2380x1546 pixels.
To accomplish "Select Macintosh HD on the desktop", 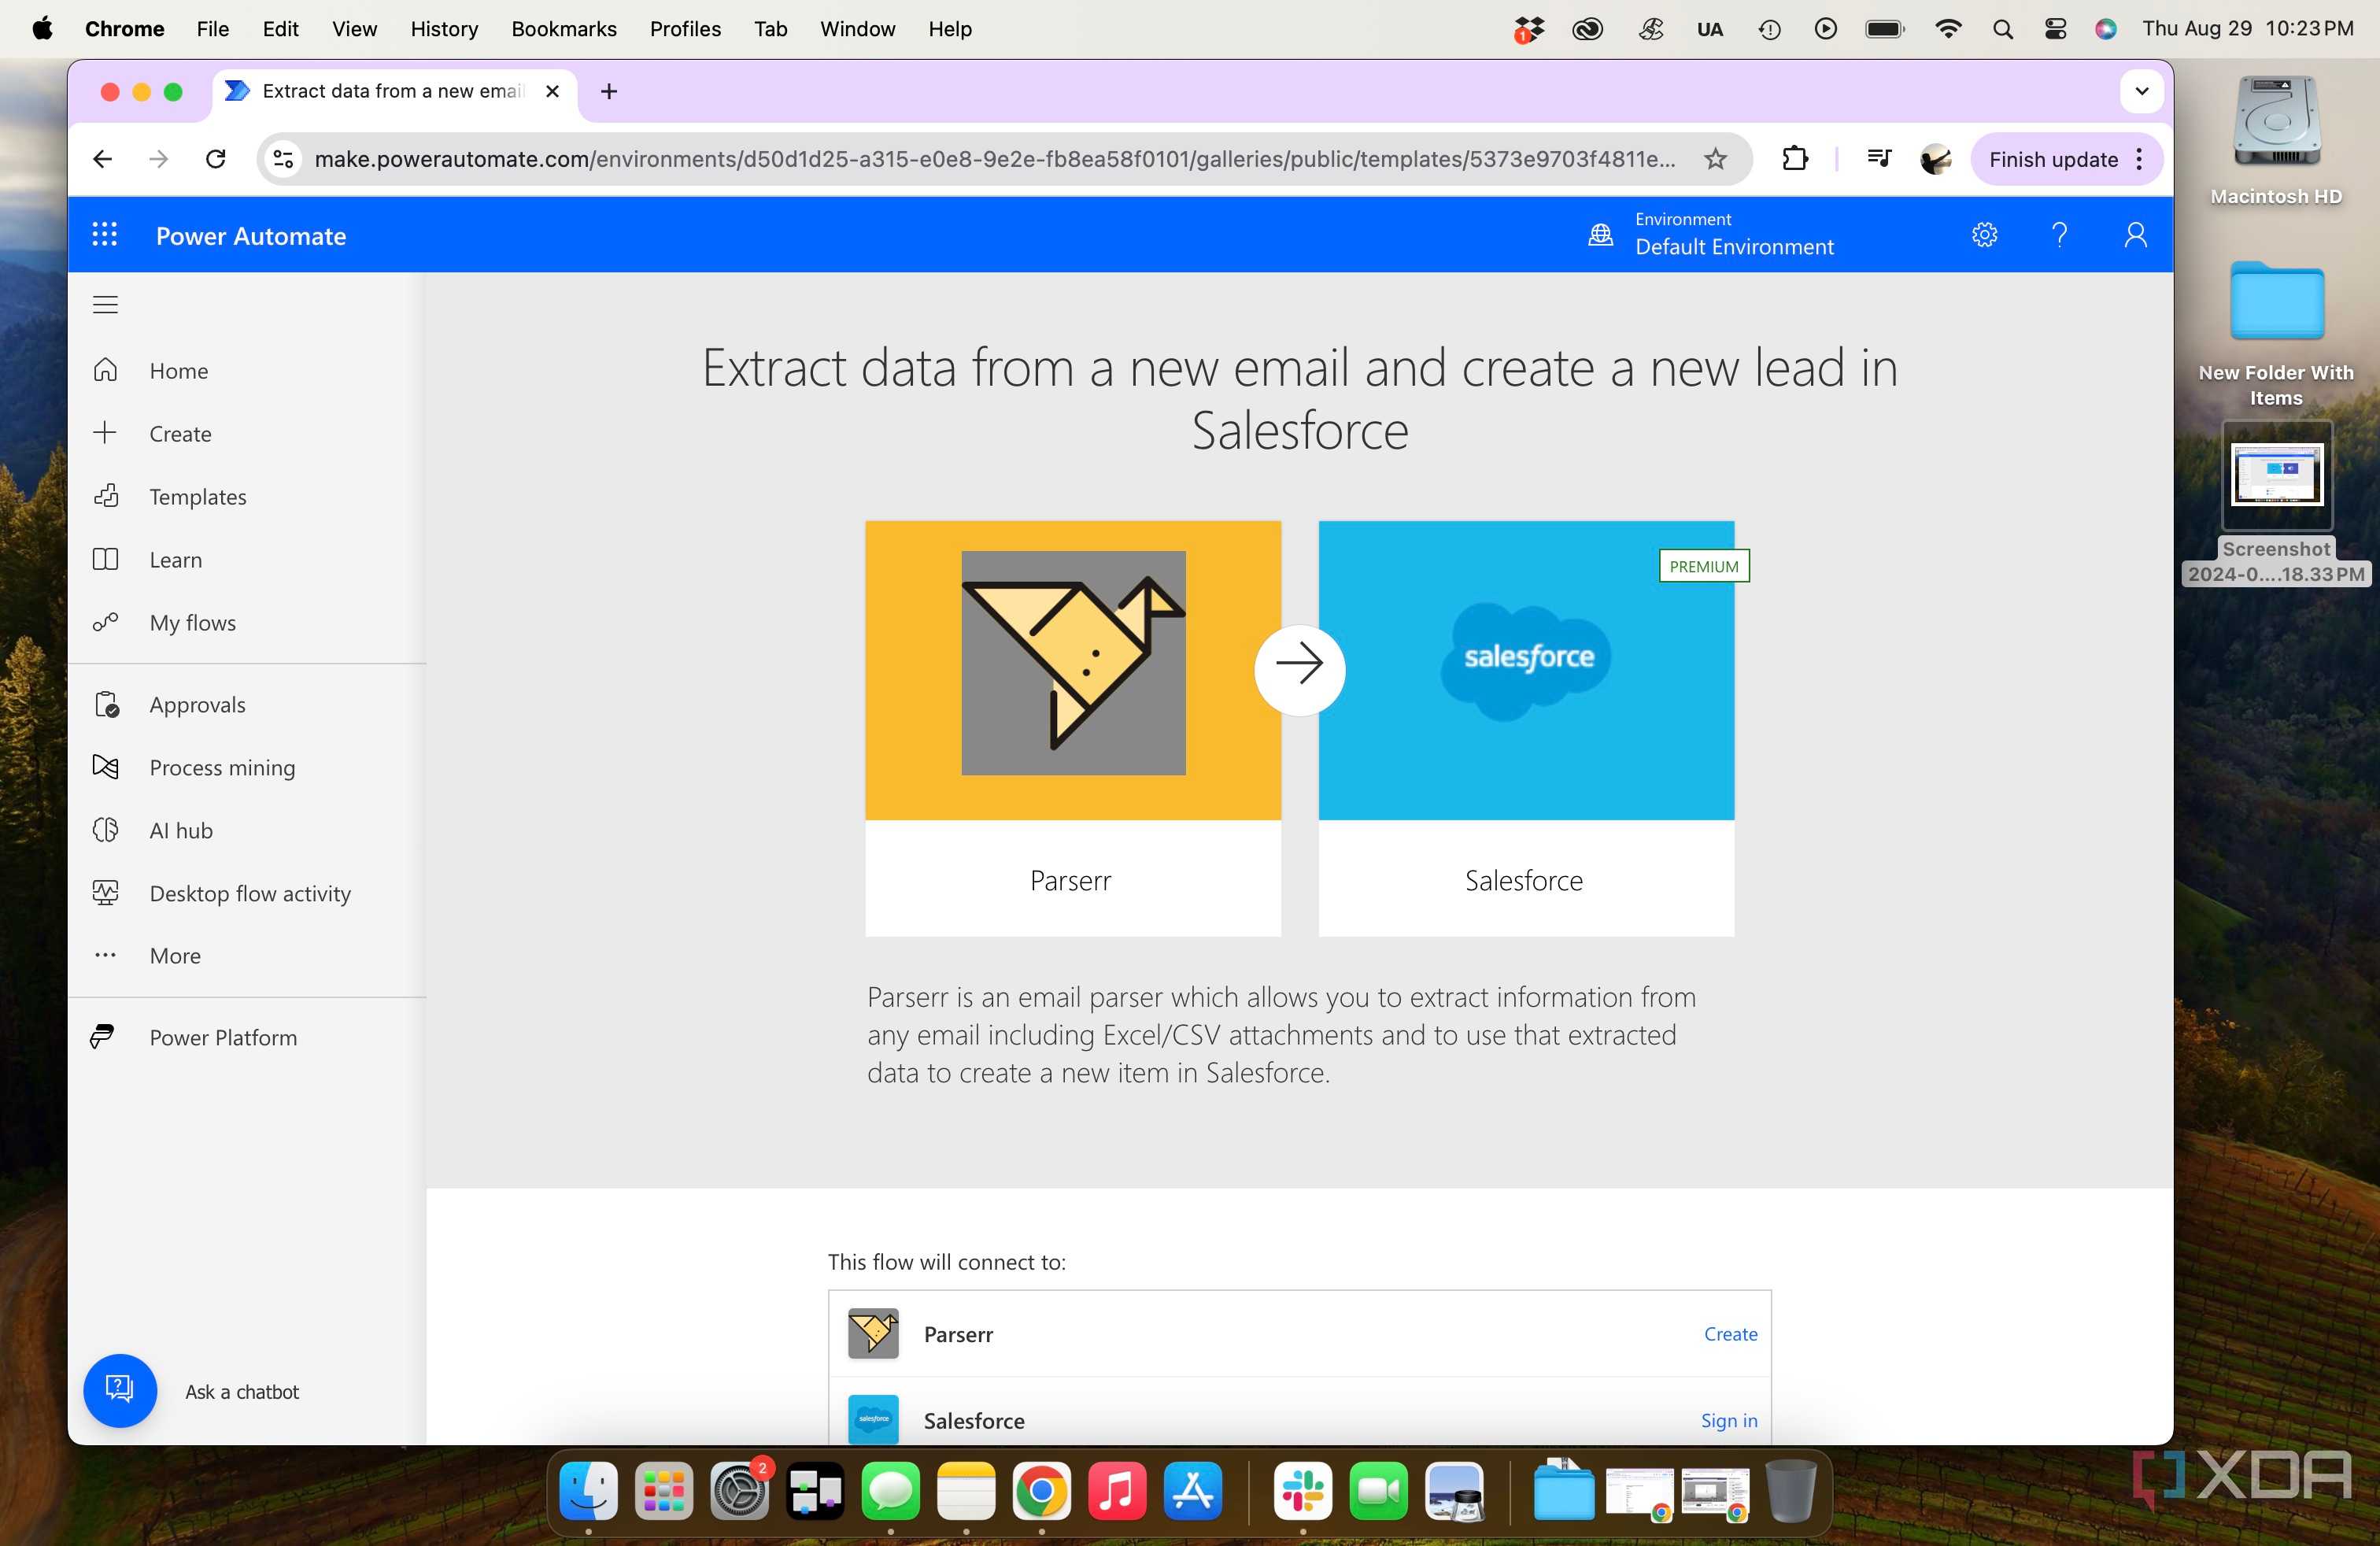I will [x=2276, y=140].
